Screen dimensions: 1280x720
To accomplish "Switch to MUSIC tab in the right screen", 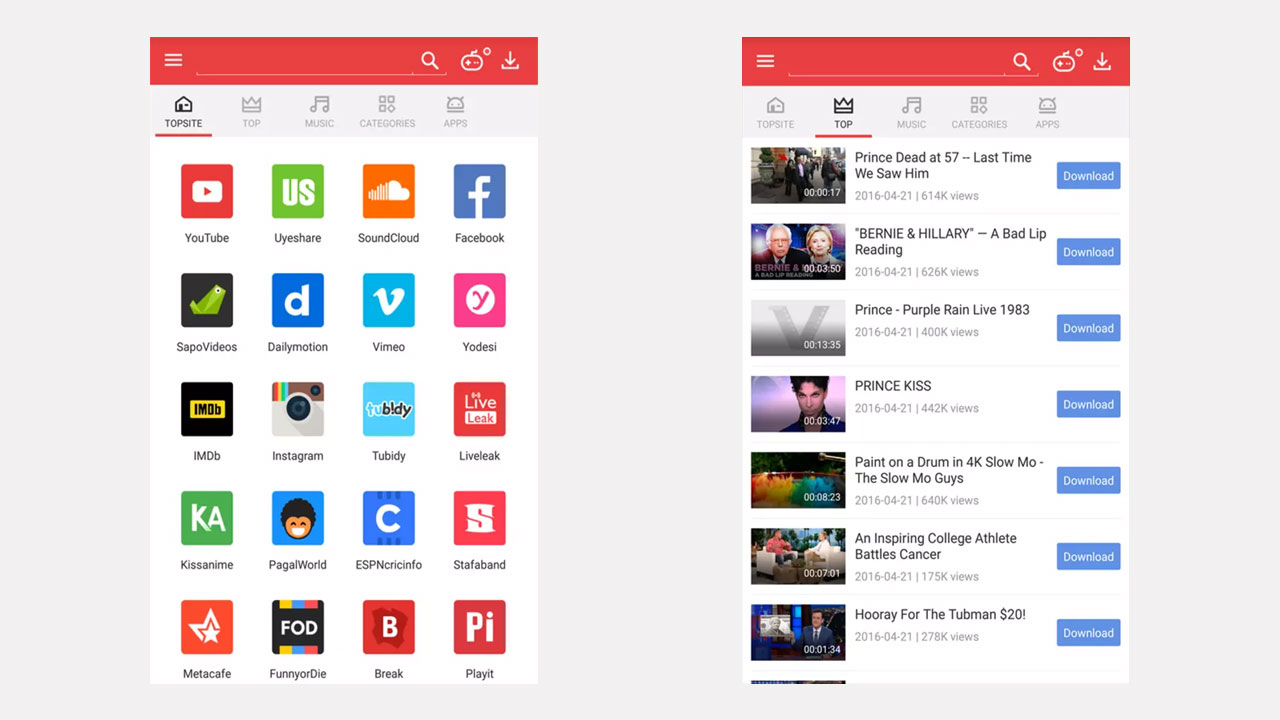I will point(912,112).
